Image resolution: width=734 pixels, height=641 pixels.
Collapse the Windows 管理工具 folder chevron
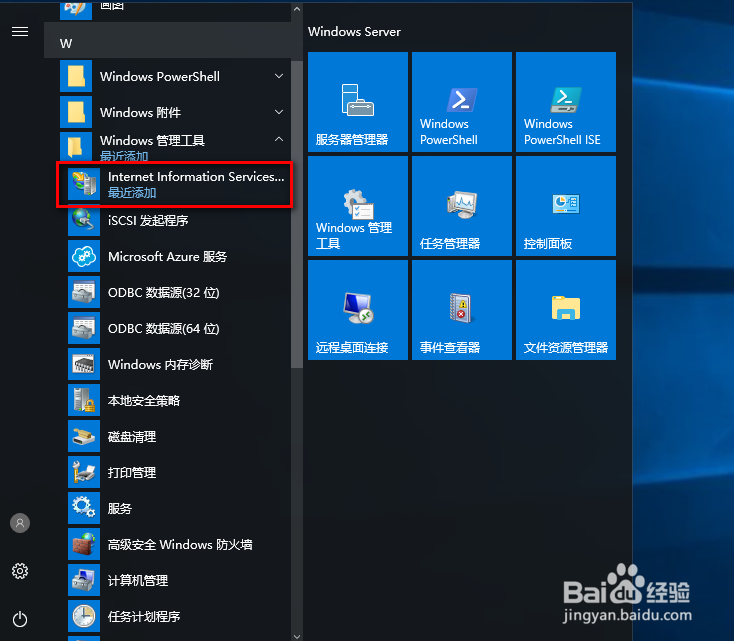[x=279, y=139]
